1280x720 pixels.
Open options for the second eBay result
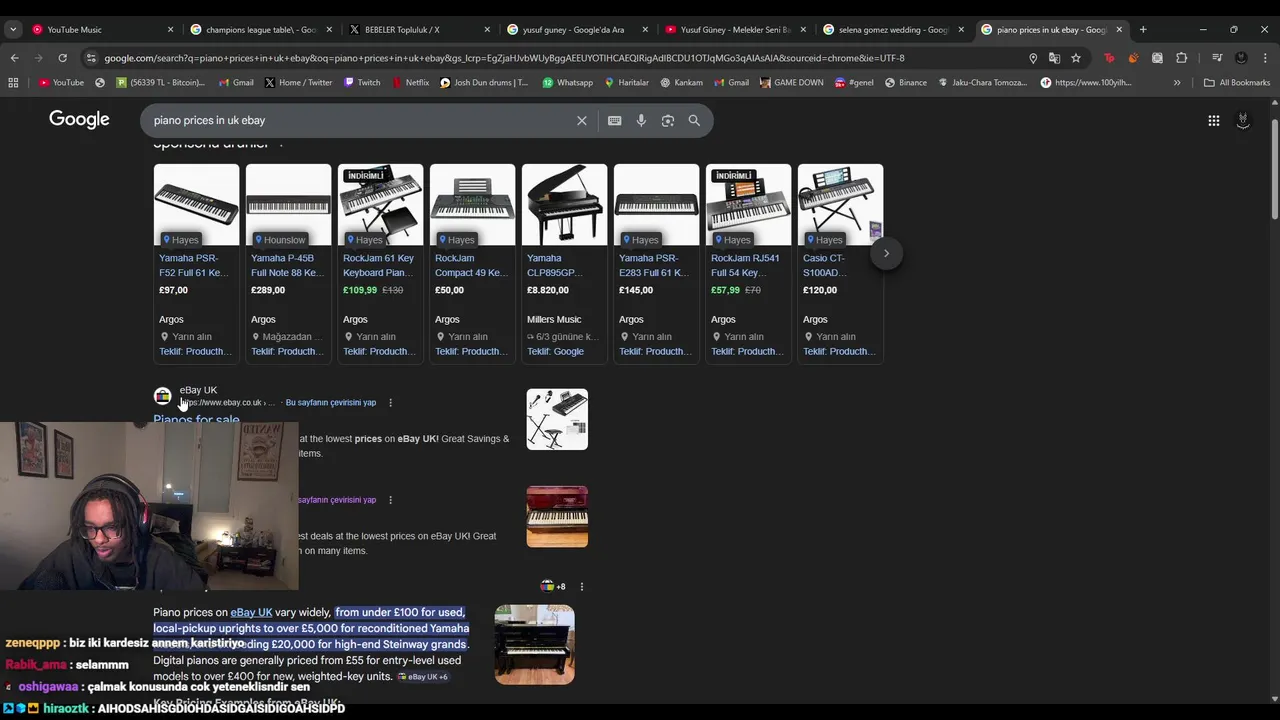click(x=390, y=499)
